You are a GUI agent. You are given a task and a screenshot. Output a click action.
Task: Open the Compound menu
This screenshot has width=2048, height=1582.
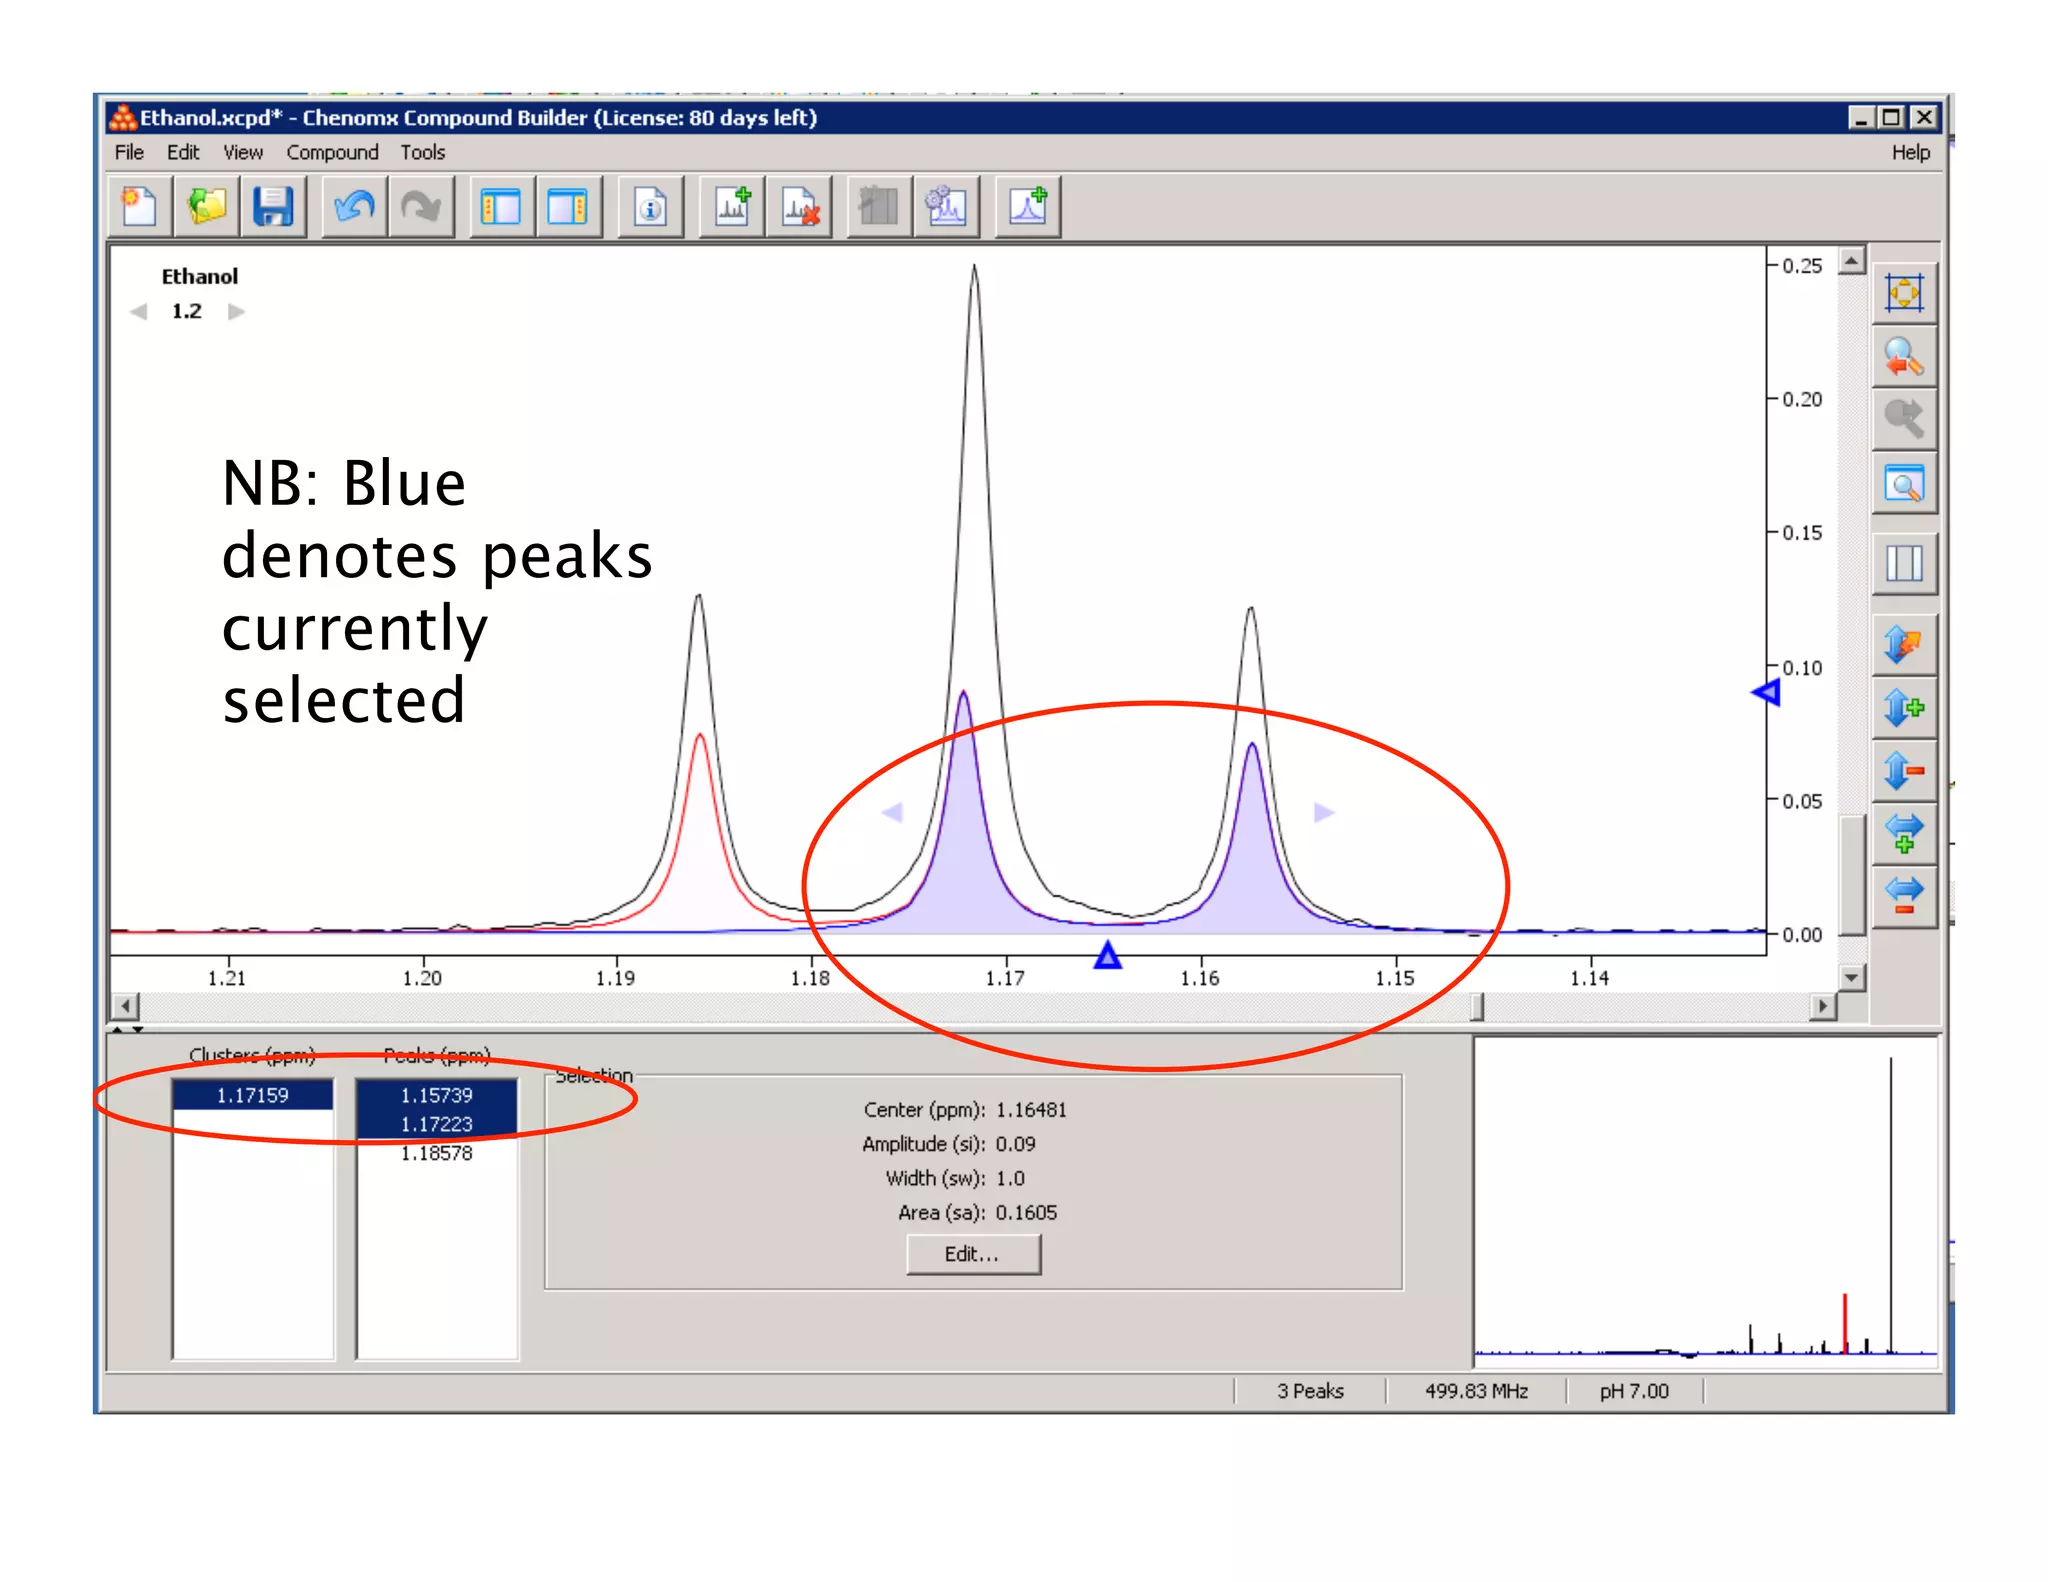(x=332, y=152)
